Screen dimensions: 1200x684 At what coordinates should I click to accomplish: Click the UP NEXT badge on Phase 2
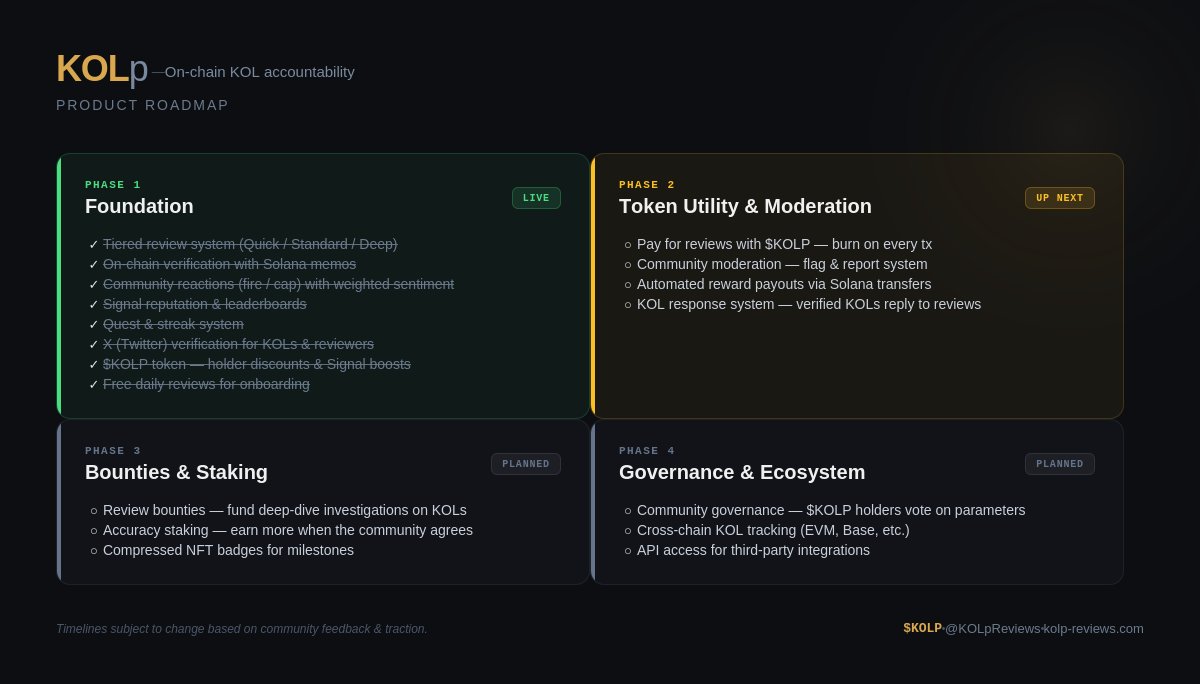click(x=1059, y=198)
